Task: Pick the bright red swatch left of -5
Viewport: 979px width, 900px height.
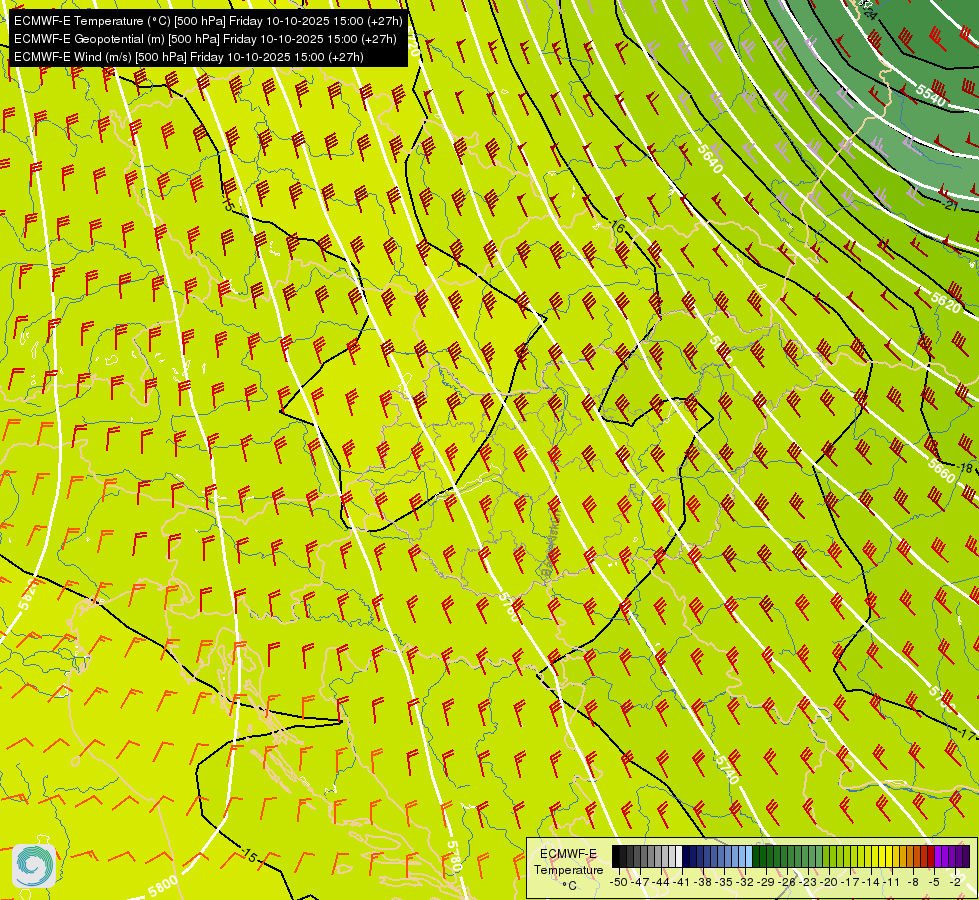Action: [931, 856]
